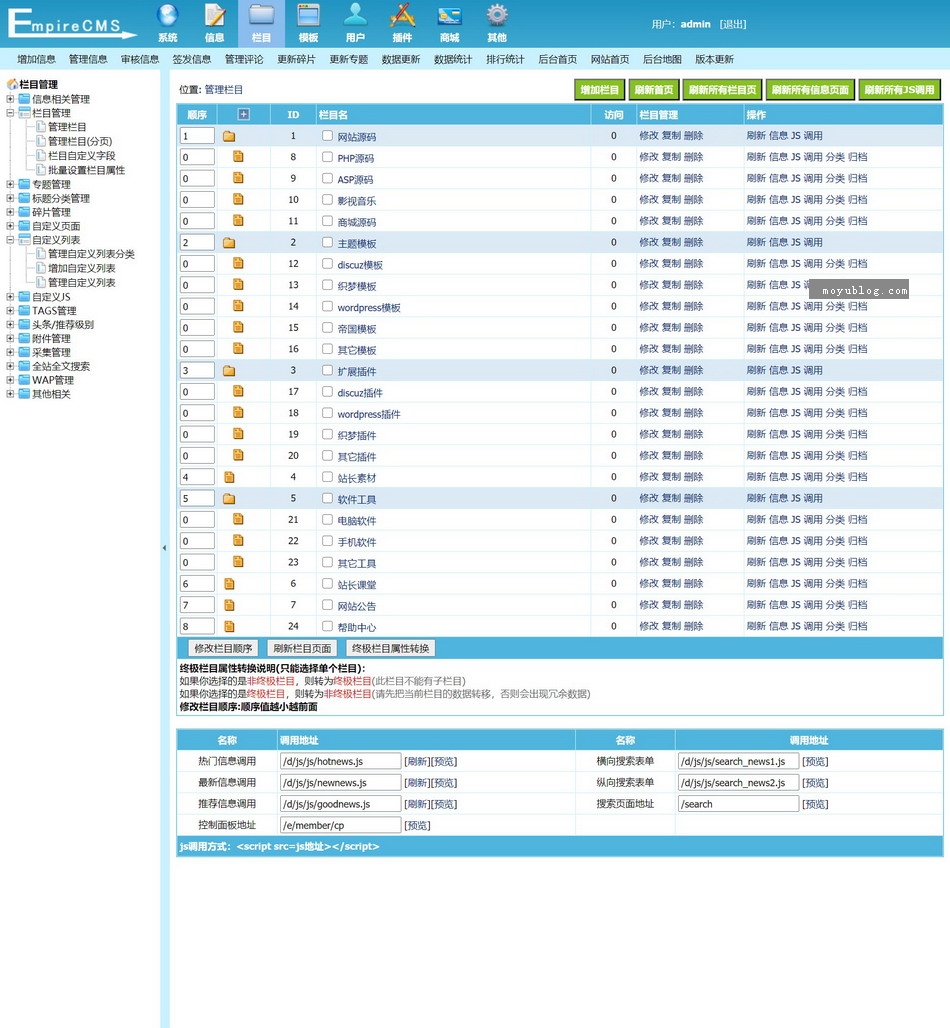Click folder icon of 主题模板 row
This screenshot has width=950, height=1028.
pyautogui.click(x=229, y=243)
